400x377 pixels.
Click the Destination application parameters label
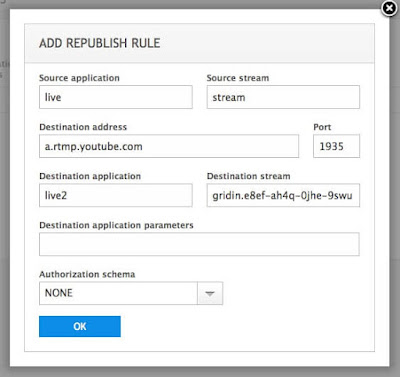pyautogui.click(x=116, y=225)
